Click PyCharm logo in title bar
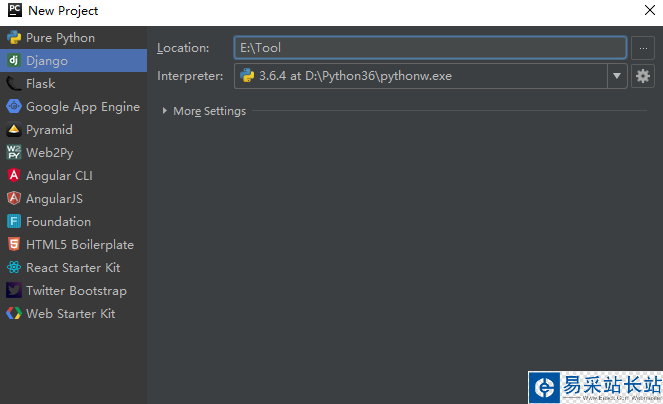 pos(15,10)
